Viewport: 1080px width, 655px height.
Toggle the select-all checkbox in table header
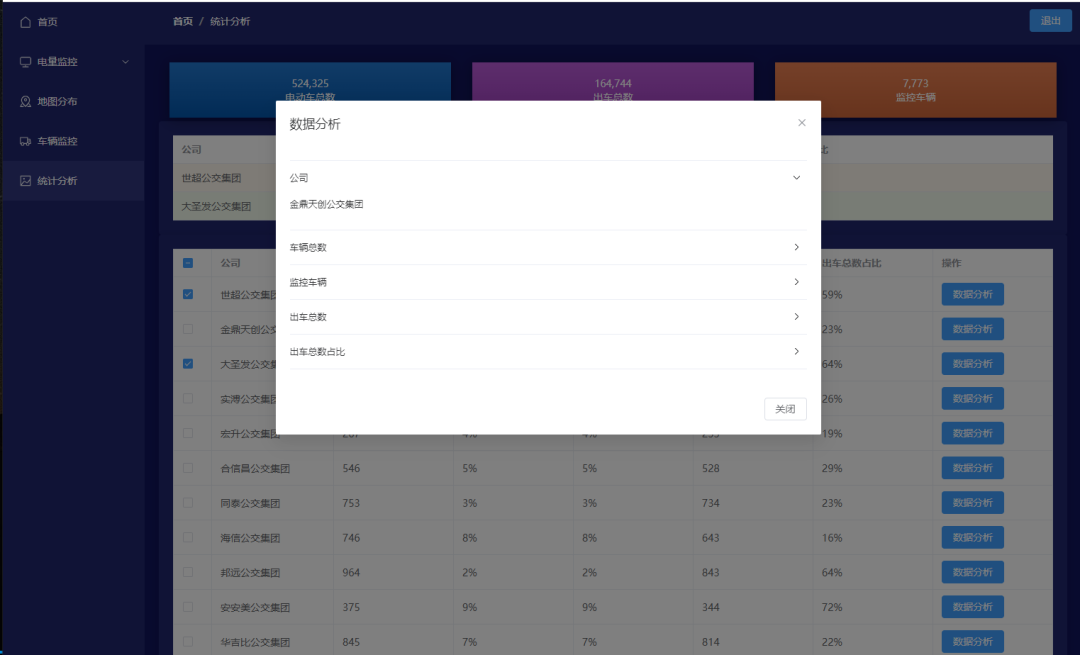(188, 263)
